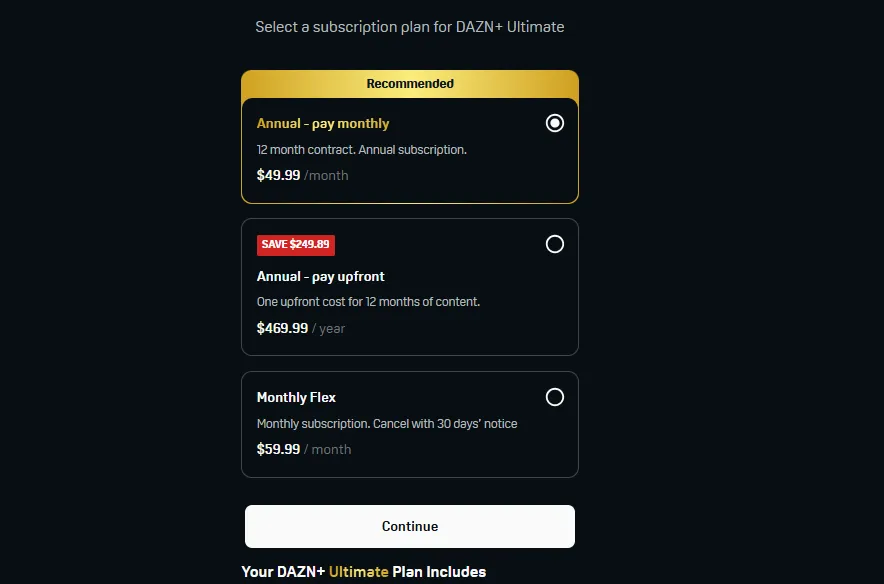Click the "12 month contract" description text
This screenshot has height=584, width=884.
(x=361, y=150)
